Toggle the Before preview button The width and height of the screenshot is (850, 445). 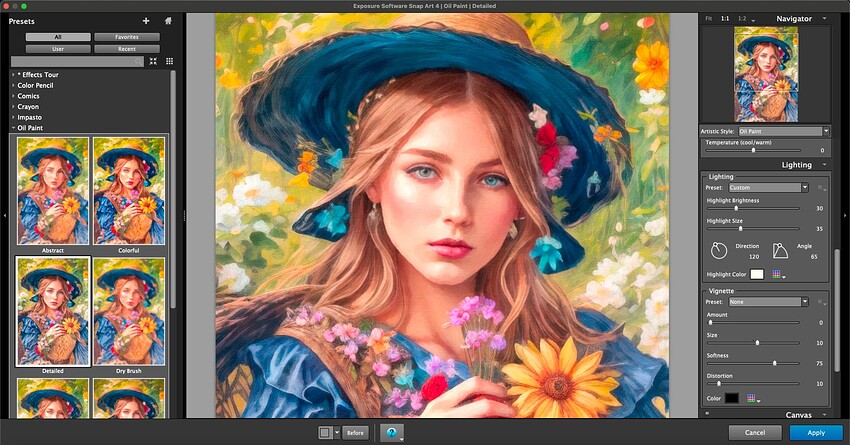tap(355, 433)
